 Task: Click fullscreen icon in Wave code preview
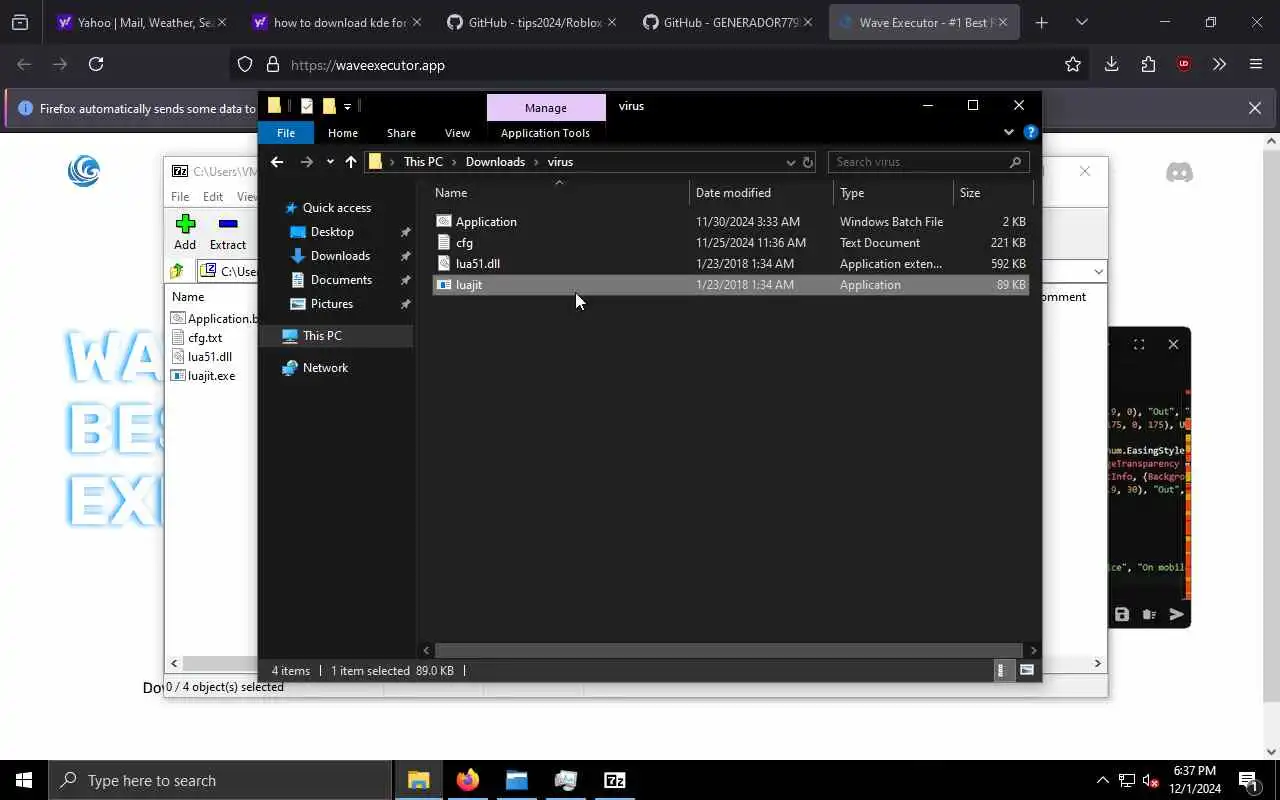pos(1139,344)
